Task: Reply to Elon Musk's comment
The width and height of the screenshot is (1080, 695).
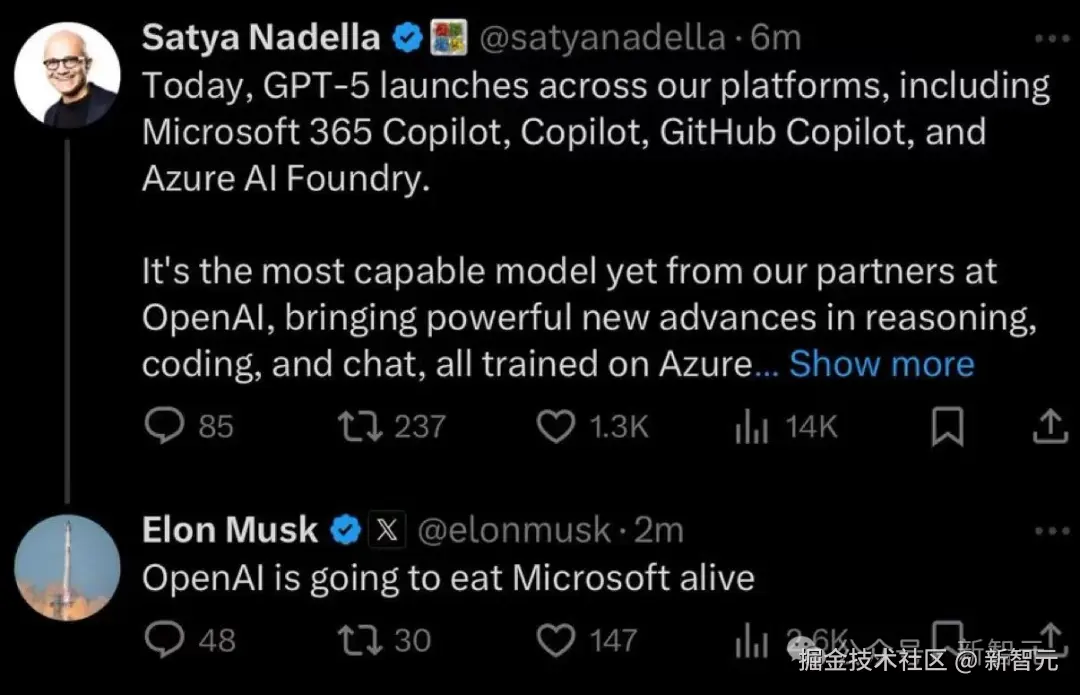Action: (161, 639)
